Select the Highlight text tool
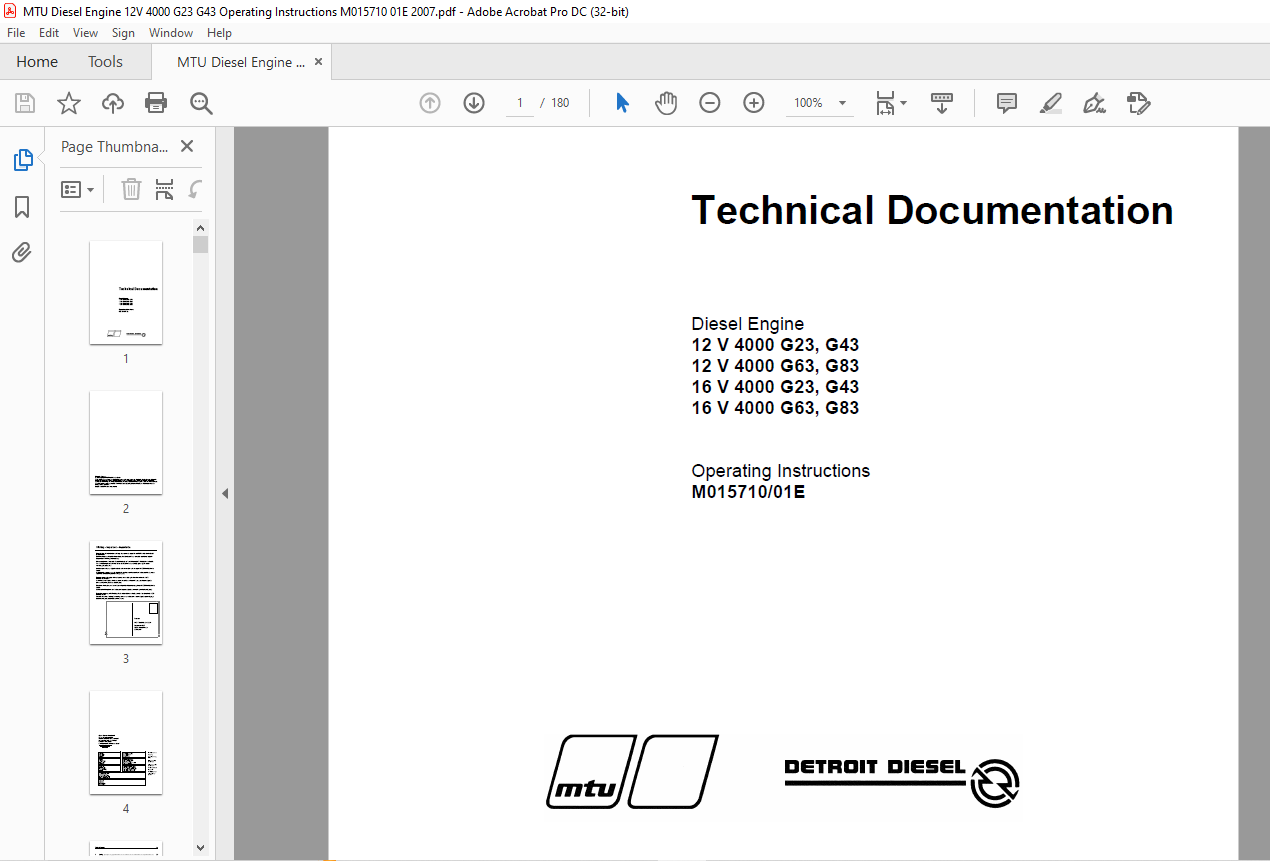Viewport: 1270px width, 861px height. [x=1051, y=103]
